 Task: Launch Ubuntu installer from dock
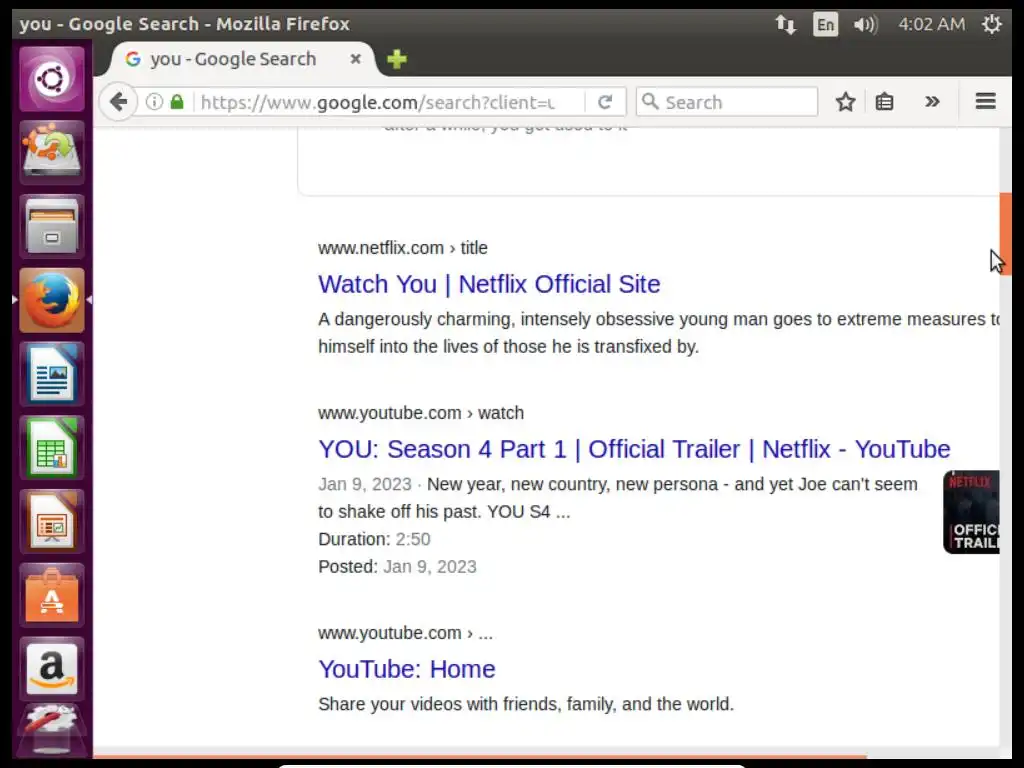(52, 152)
